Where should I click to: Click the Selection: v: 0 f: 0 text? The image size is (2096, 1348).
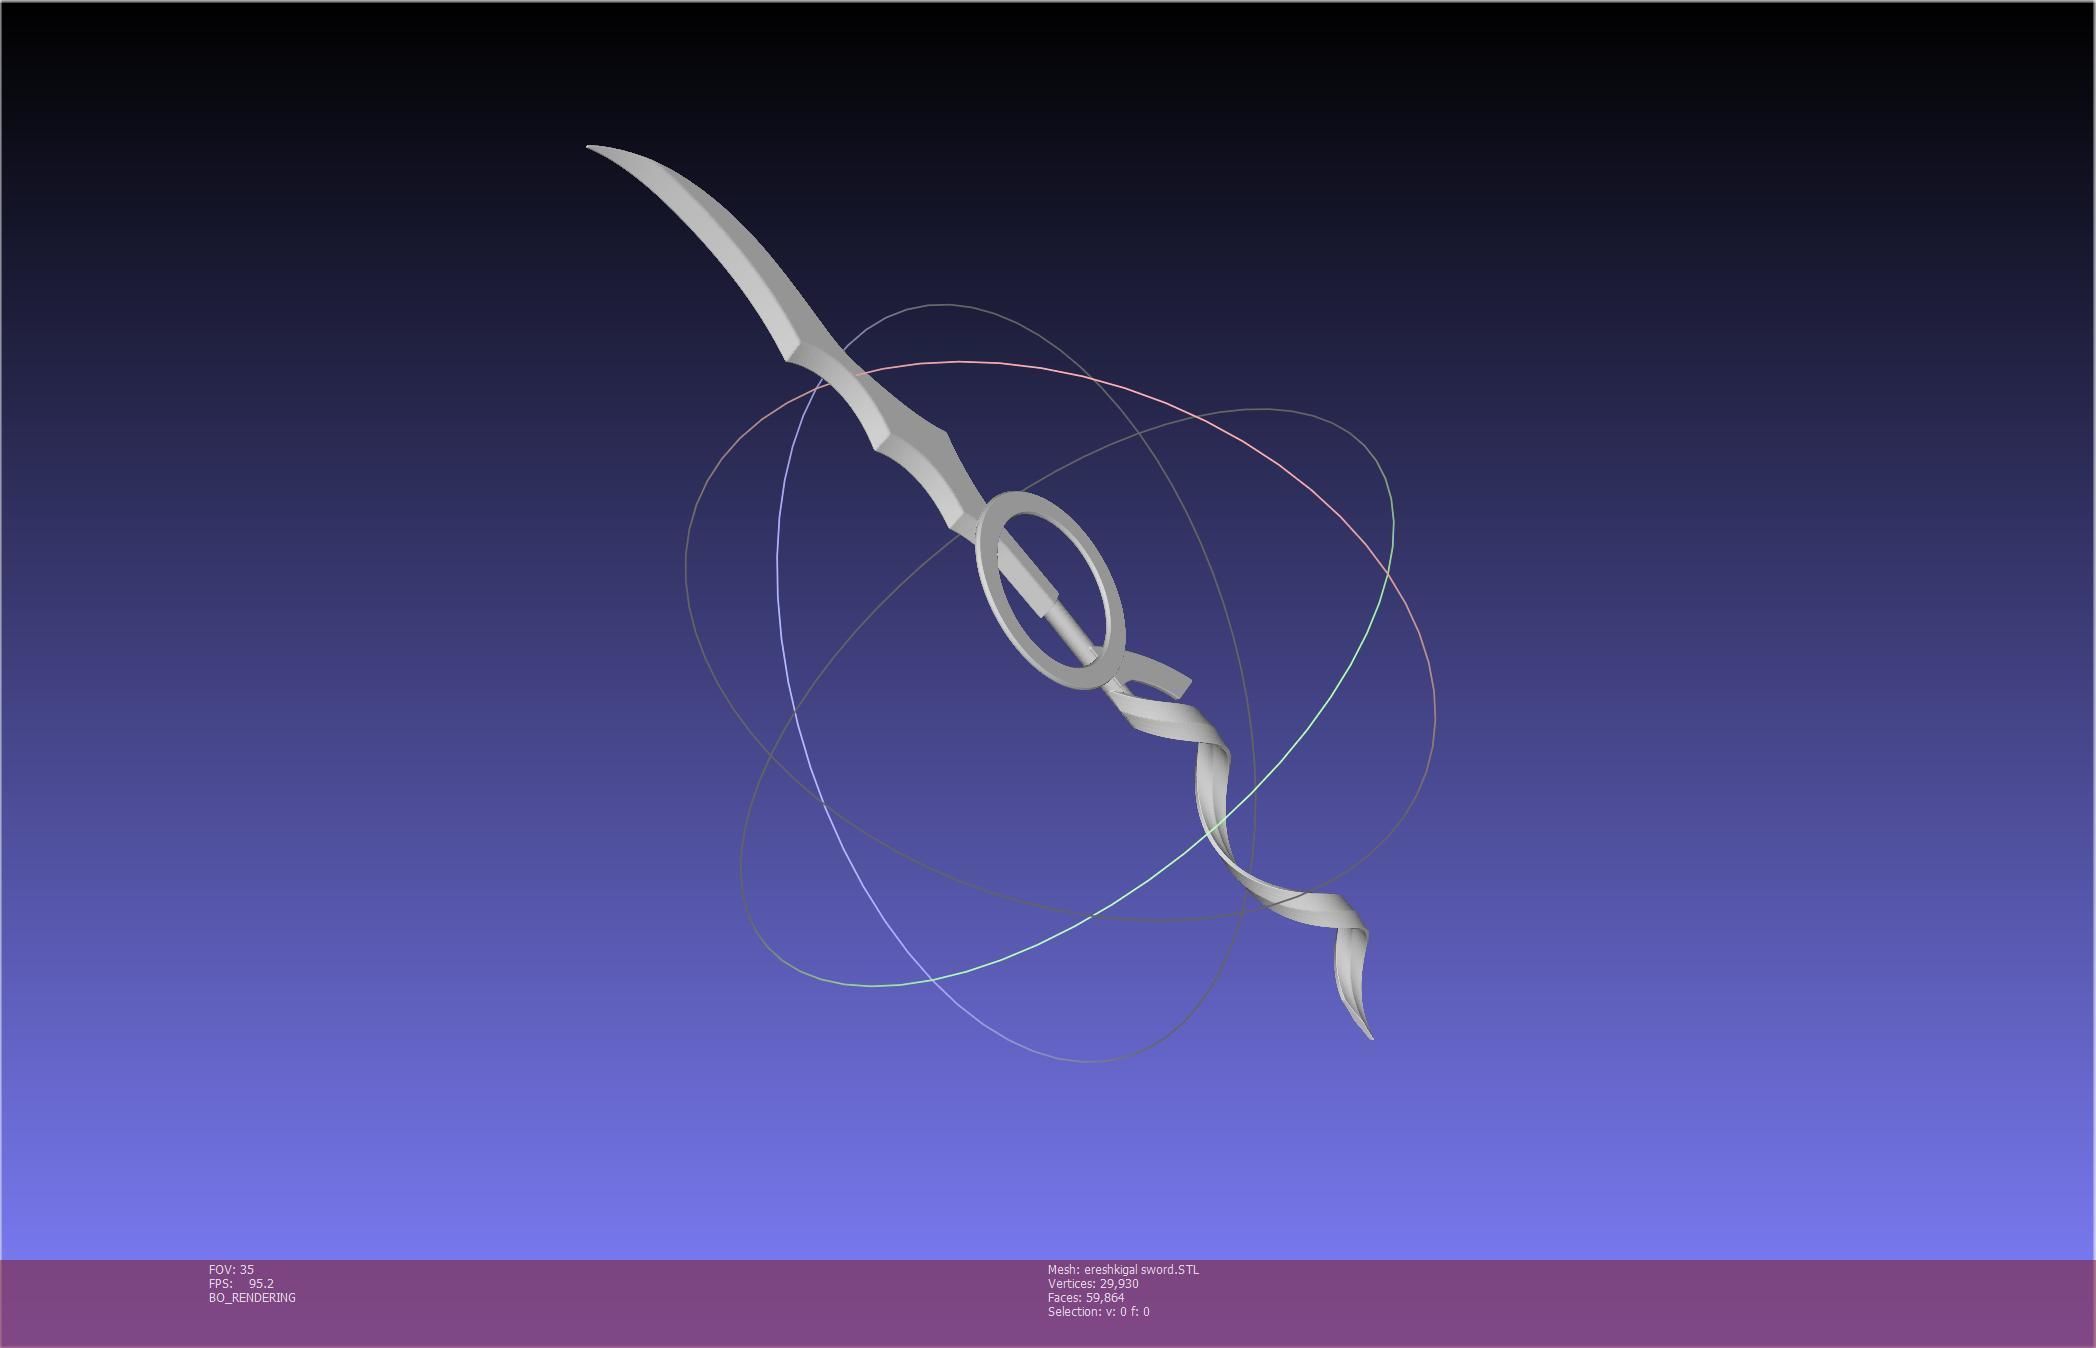coord(1098,1311)
